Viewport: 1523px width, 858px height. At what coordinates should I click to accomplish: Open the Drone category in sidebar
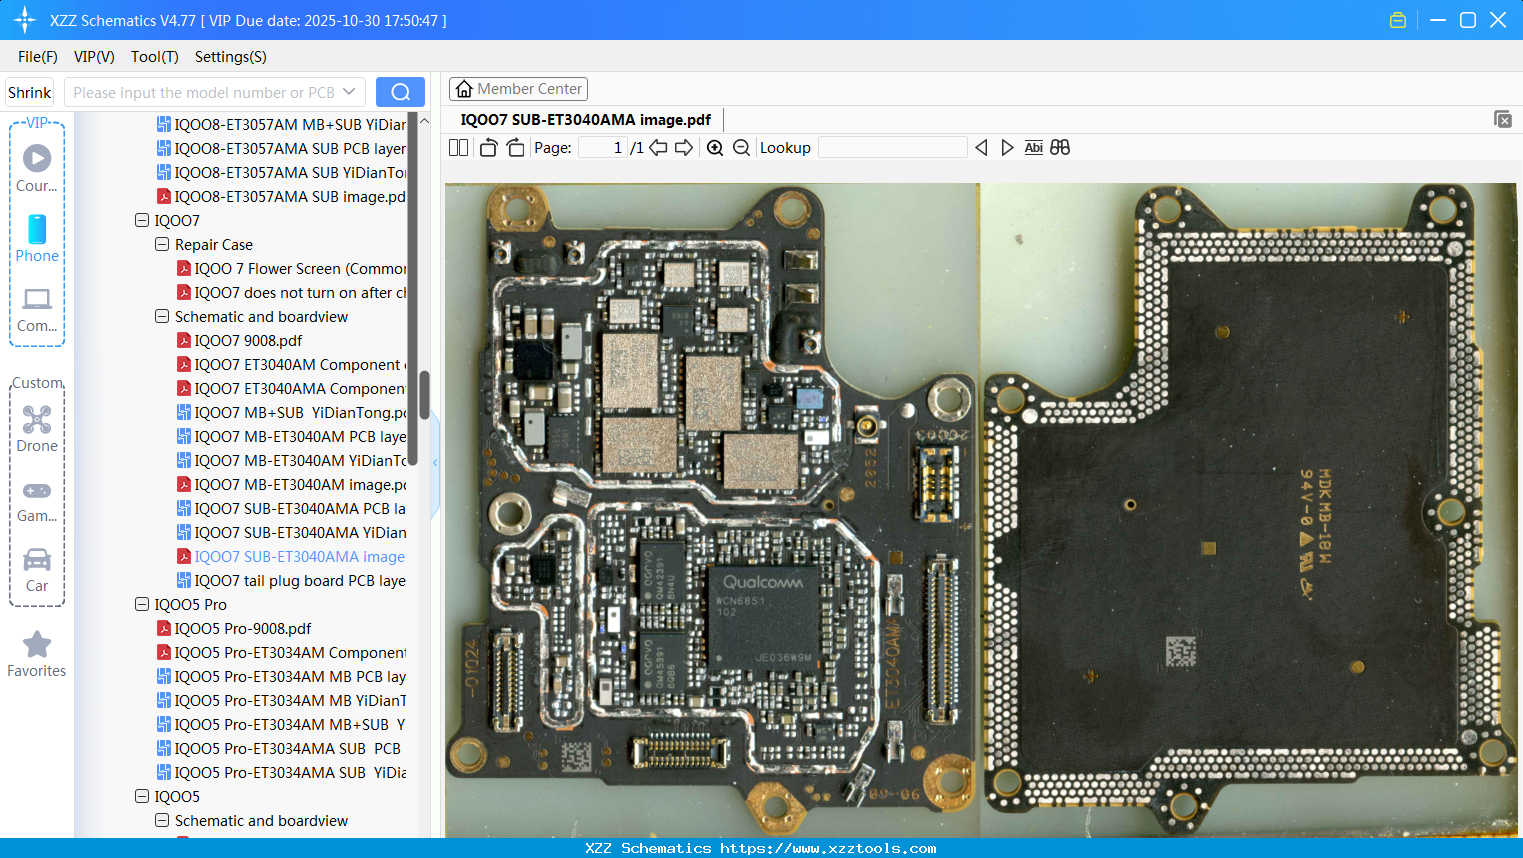pyautogui.click(x=37, y=429)
